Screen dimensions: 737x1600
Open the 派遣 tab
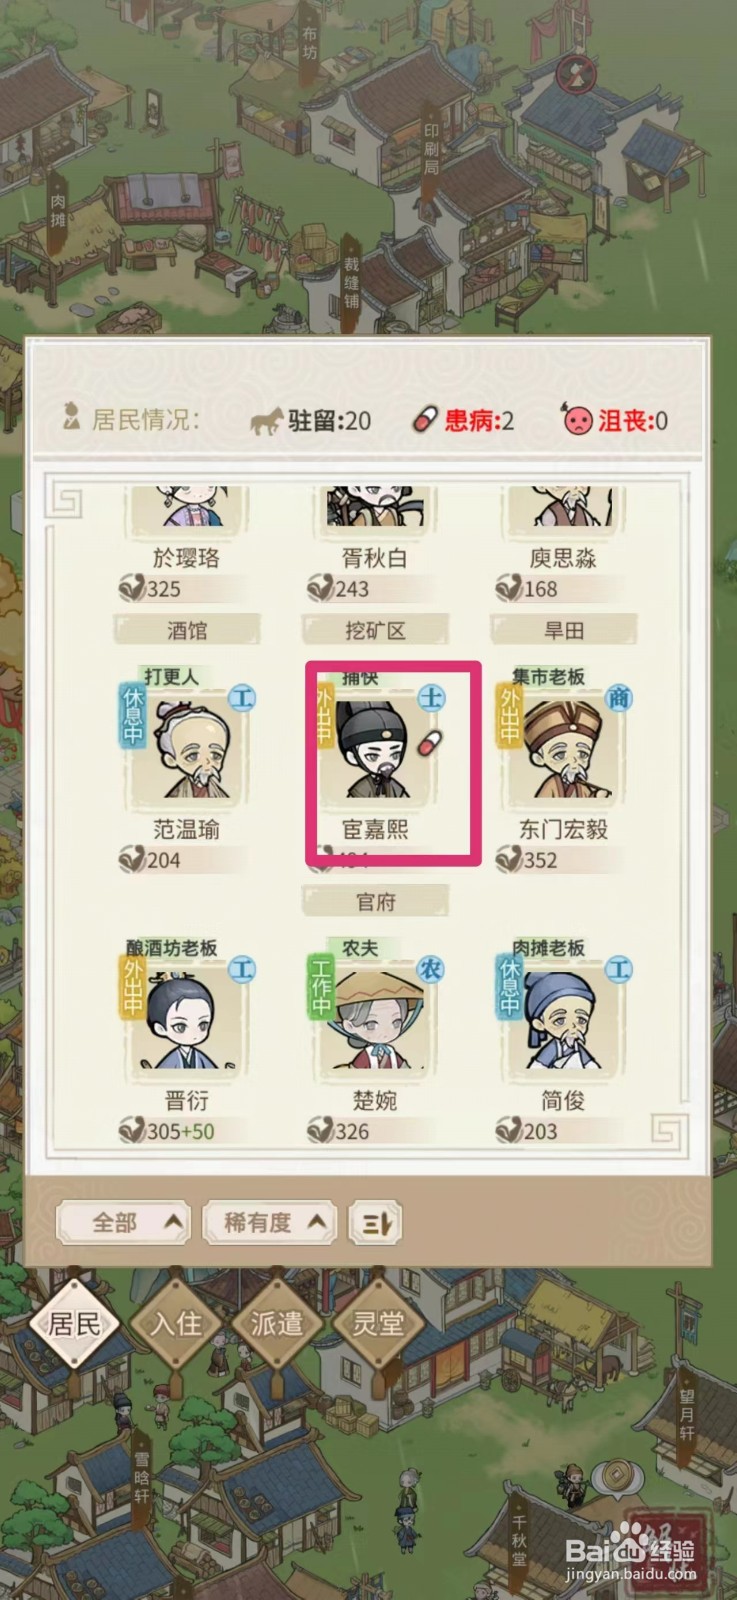[277, 1324]
